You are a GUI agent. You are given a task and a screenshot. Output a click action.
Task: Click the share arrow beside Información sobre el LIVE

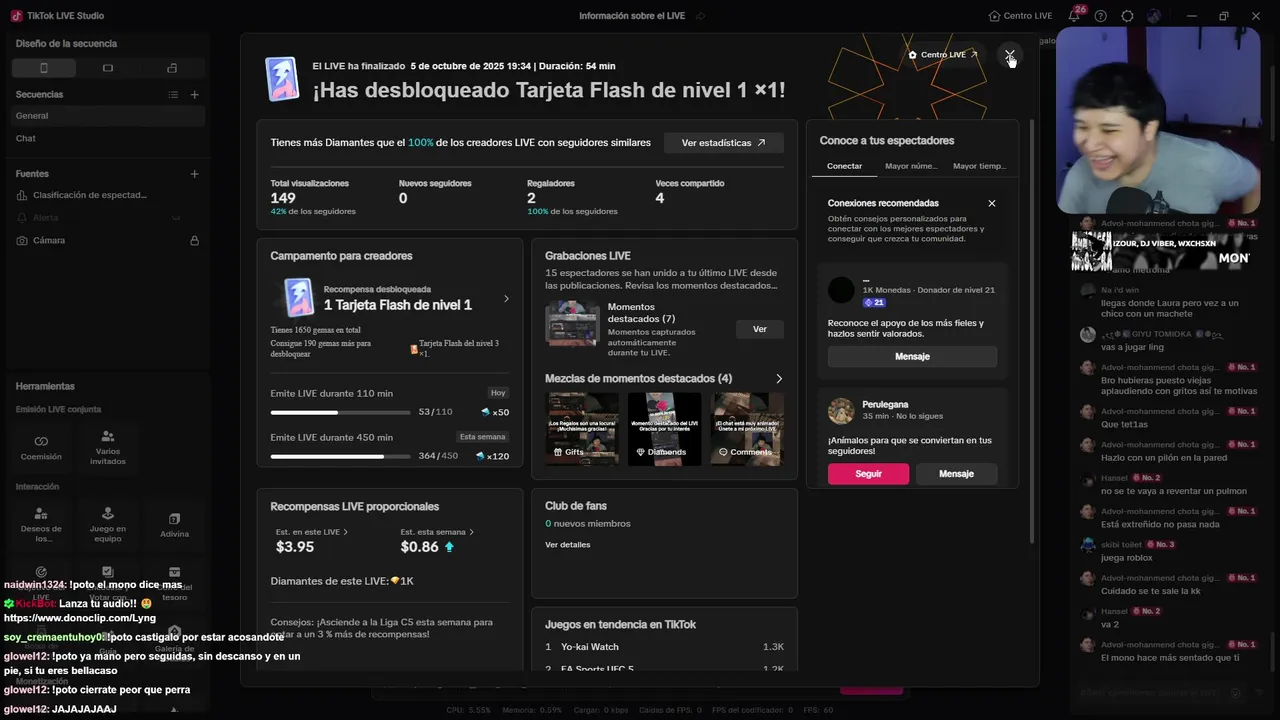point(701,16)
